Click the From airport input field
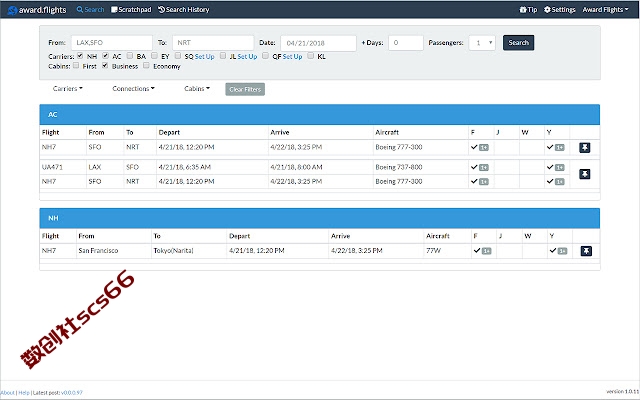 click(x=112, y=43)
